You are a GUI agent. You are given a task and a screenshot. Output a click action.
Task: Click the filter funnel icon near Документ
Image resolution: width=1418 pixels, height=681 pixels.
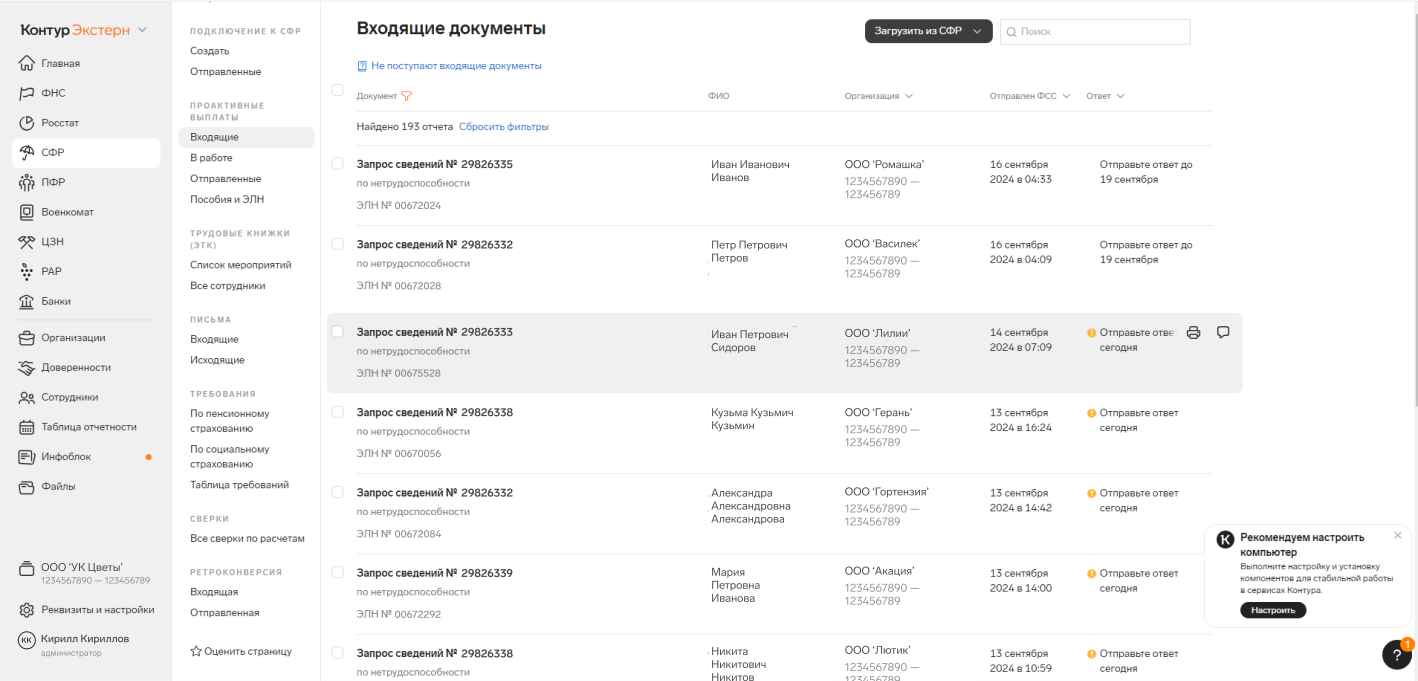(x=406, y=96)
